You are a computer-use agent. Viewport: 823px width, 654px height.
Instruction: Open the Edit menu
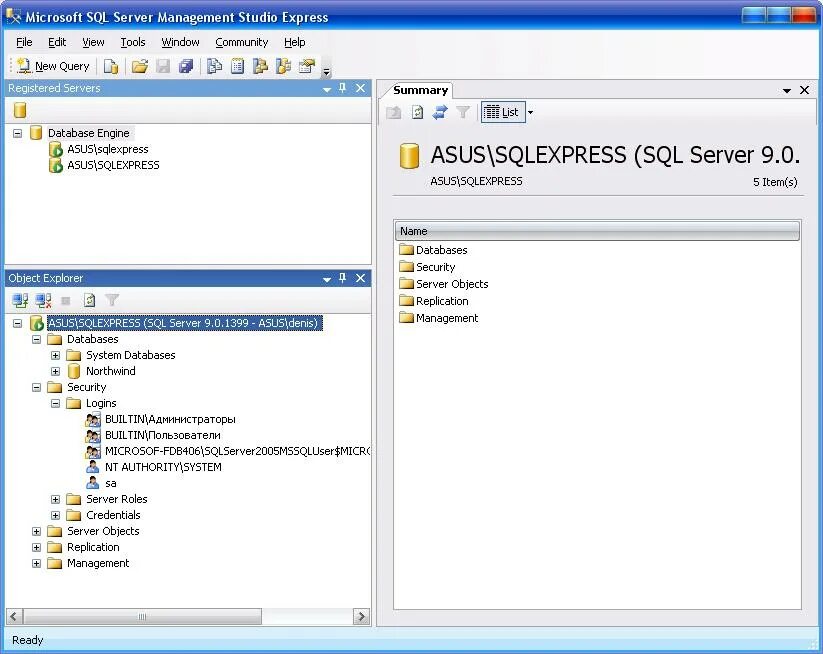57,42
